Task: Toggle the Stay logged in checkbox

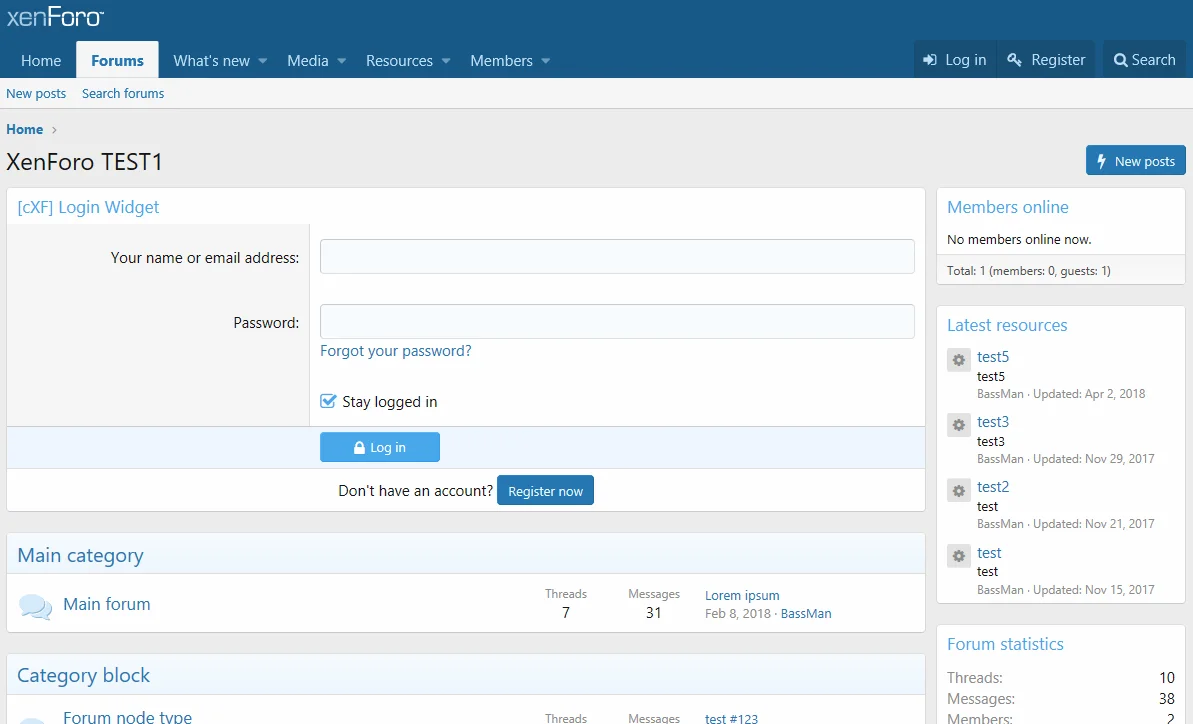Action: coord(328,401)
